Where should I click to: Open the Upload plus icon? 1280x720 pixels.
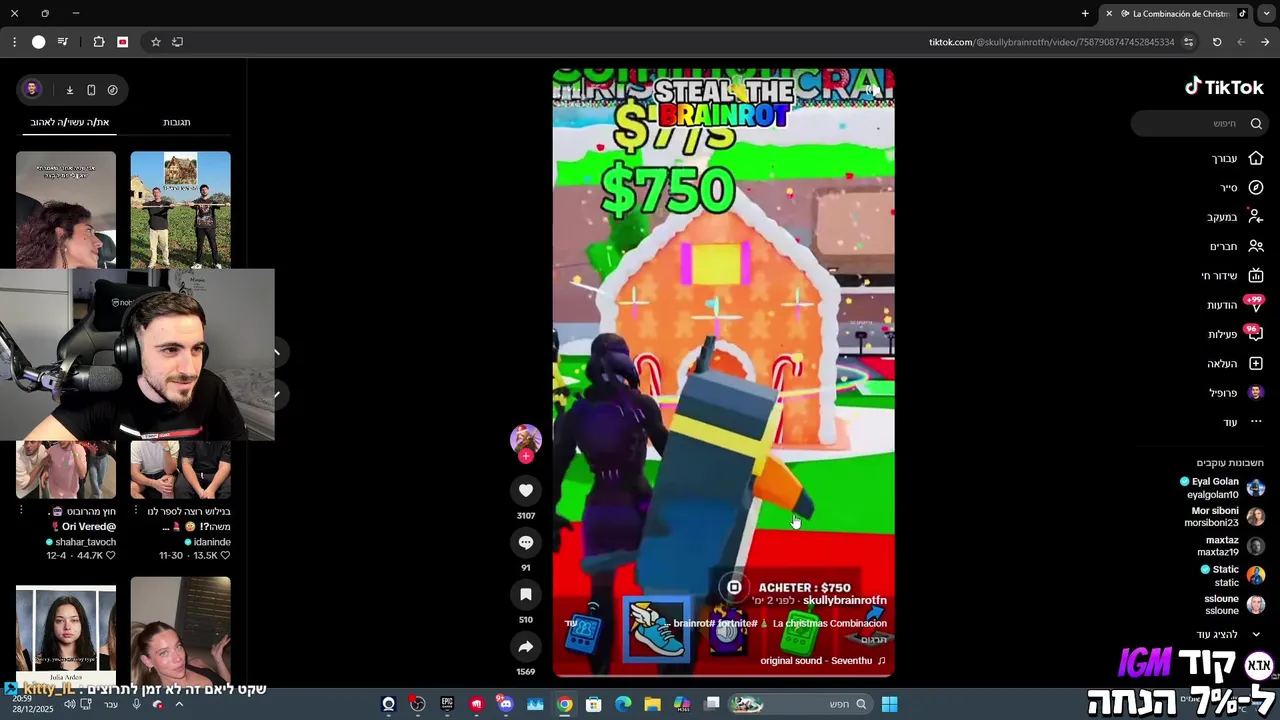[x=1256, y=363]
